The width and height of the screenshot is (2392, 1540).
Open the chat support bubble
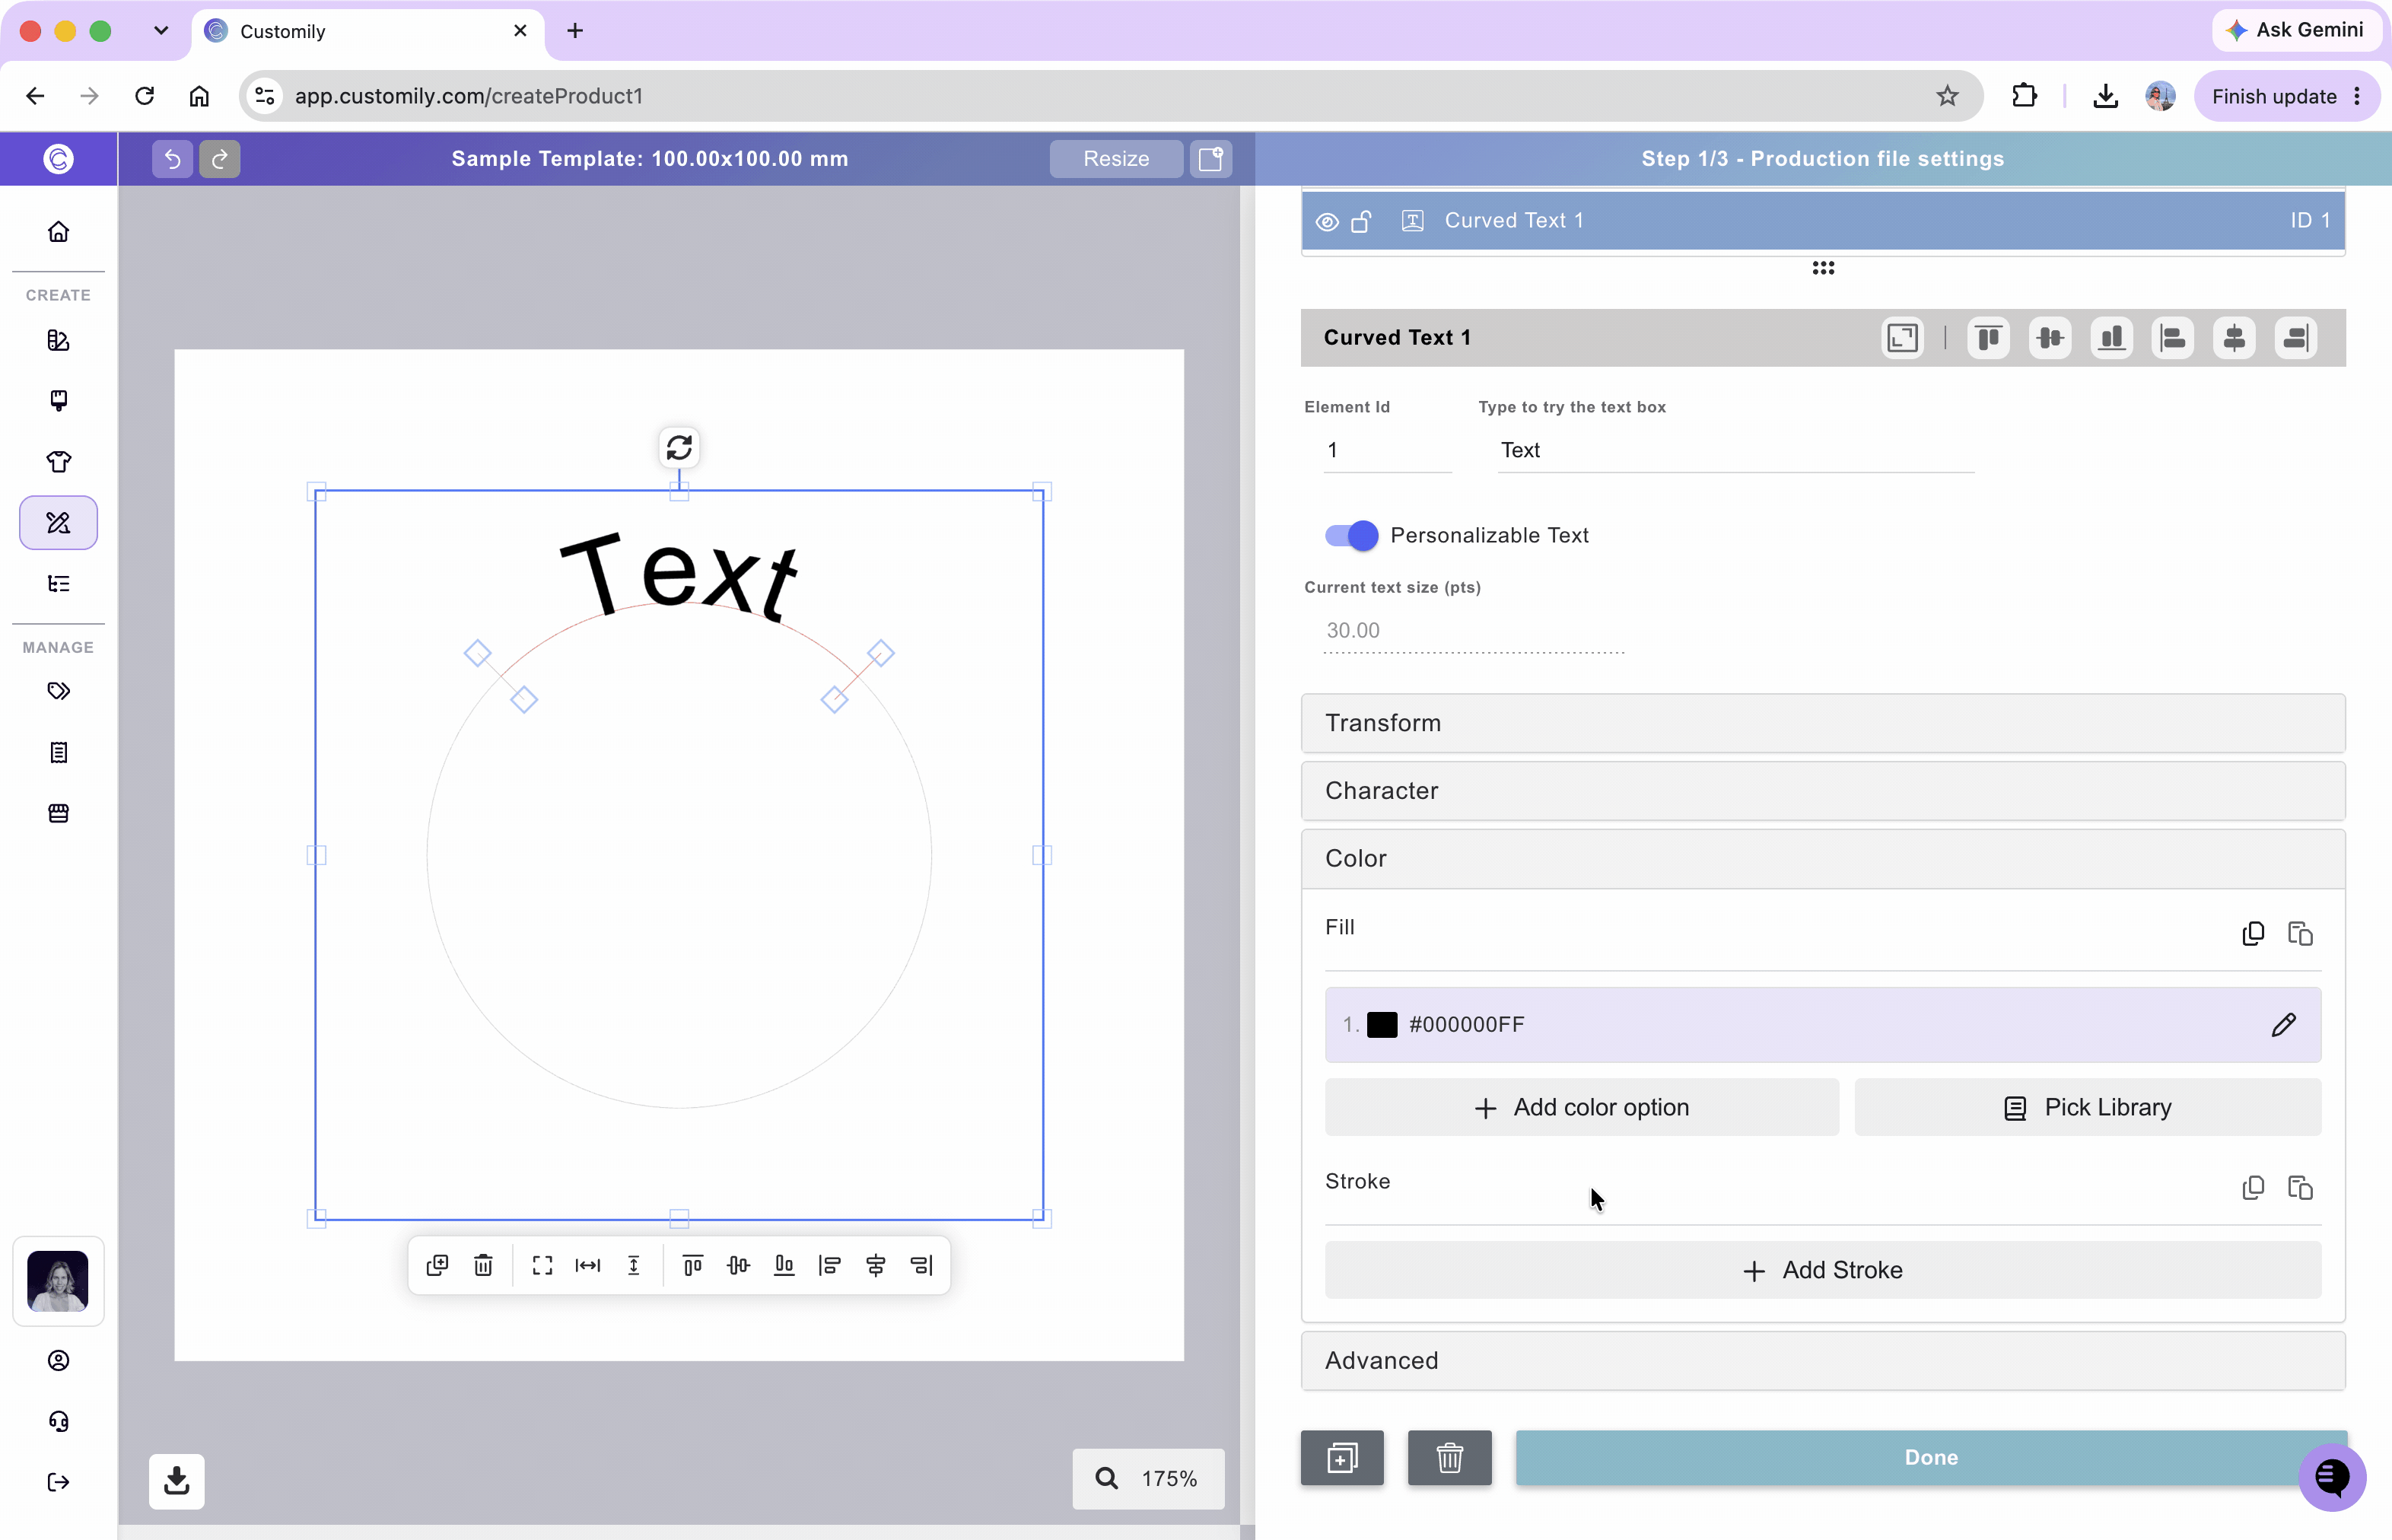(2332, 1477)
